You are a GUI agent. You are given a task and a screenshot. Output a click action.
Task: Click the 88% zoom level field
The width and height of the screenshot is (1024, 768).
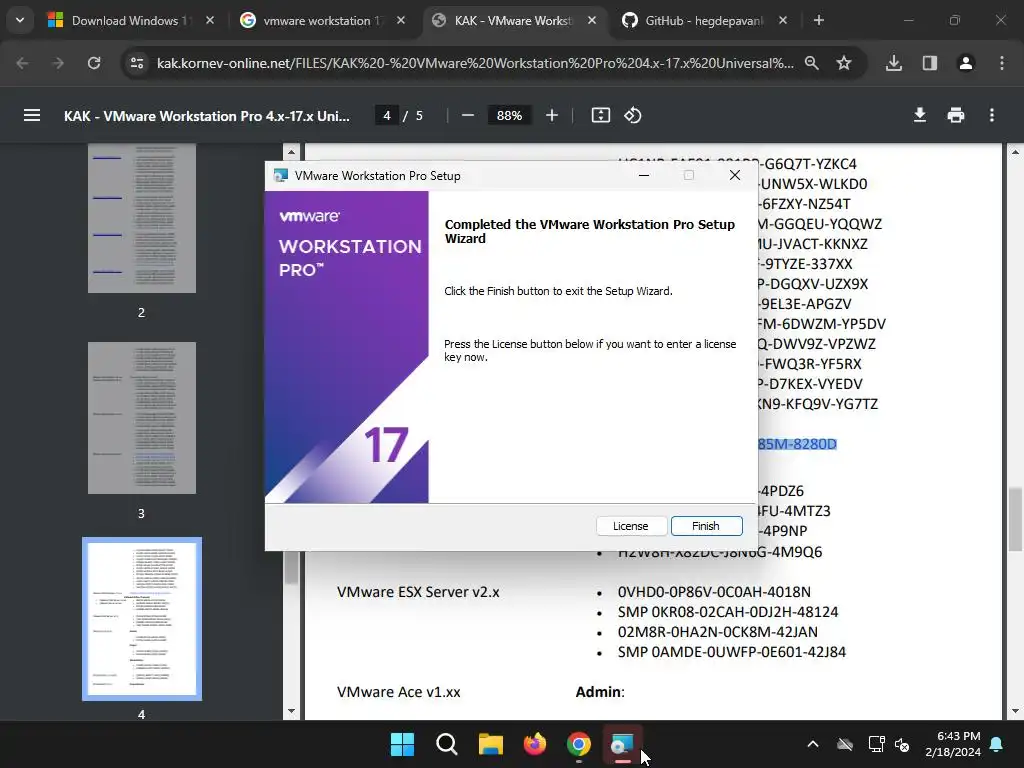509,116
